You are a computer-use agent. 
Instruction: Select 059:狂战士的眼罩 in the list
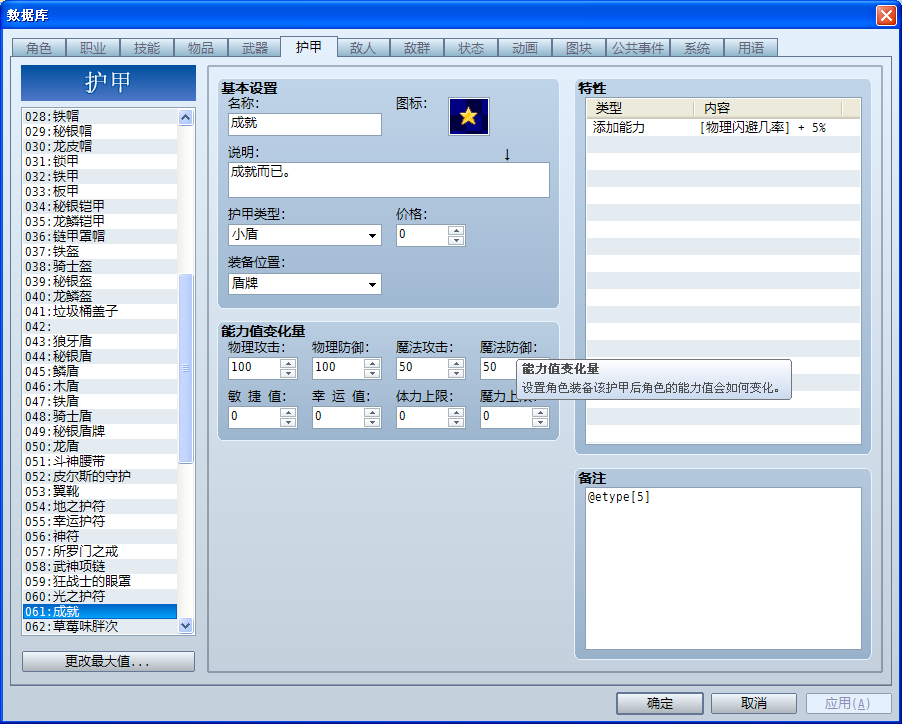100,581
